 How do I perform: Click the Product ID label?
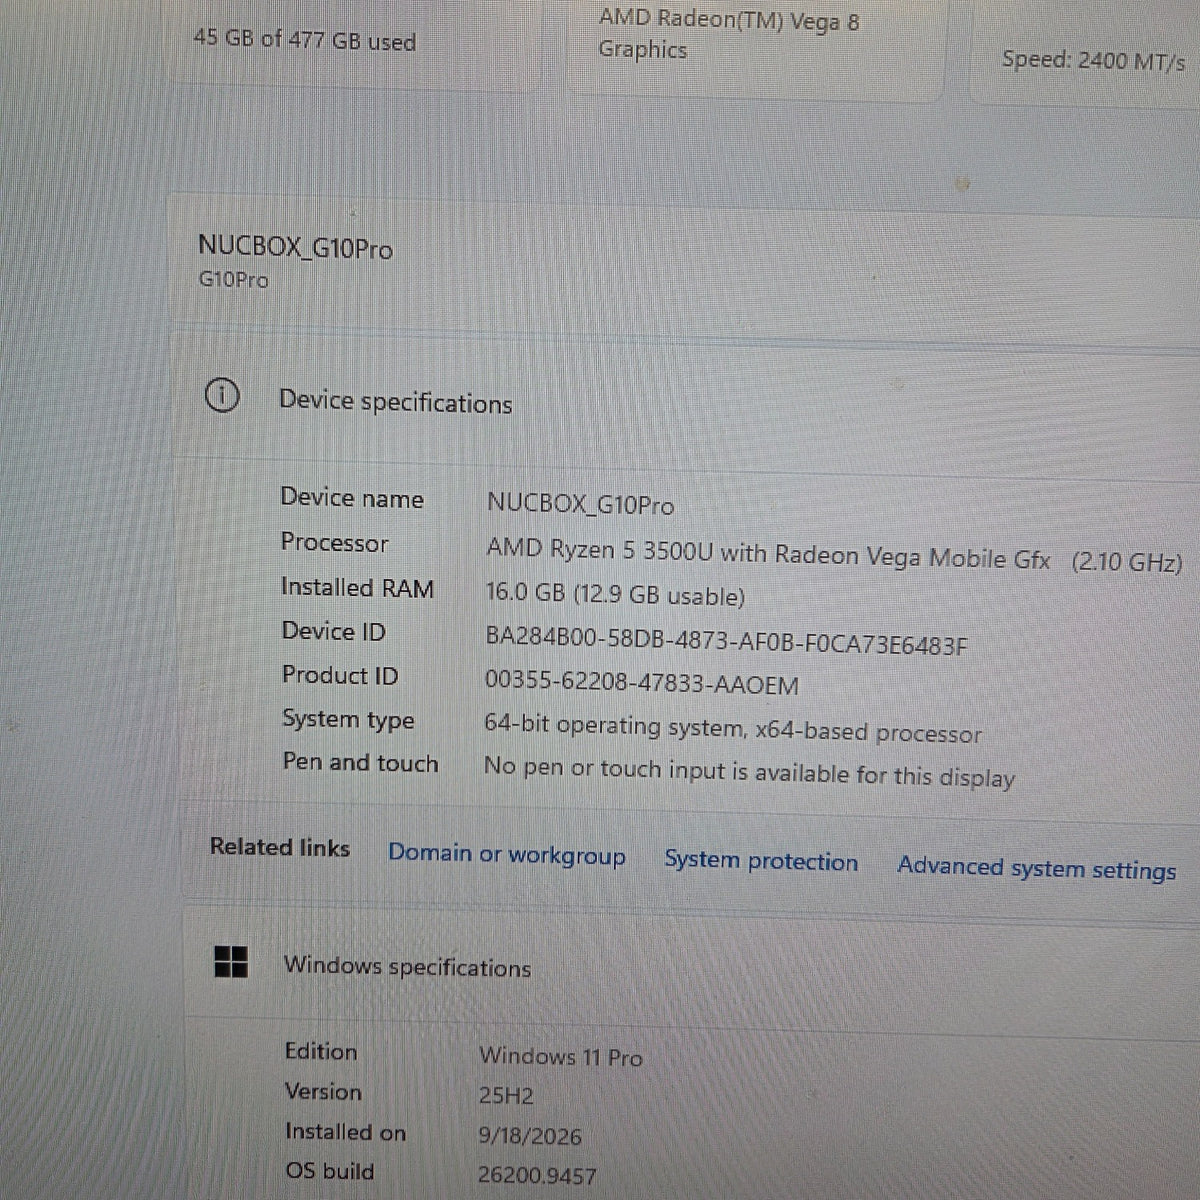click(340, 675)
